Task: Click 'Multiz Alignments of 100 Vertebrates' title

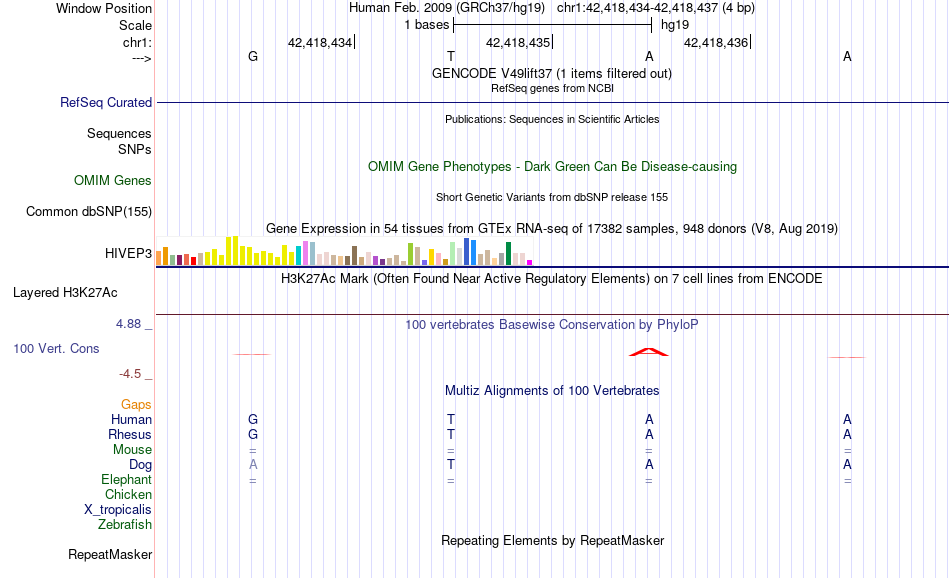Action: pyautogui.click(x=552, y=391)
